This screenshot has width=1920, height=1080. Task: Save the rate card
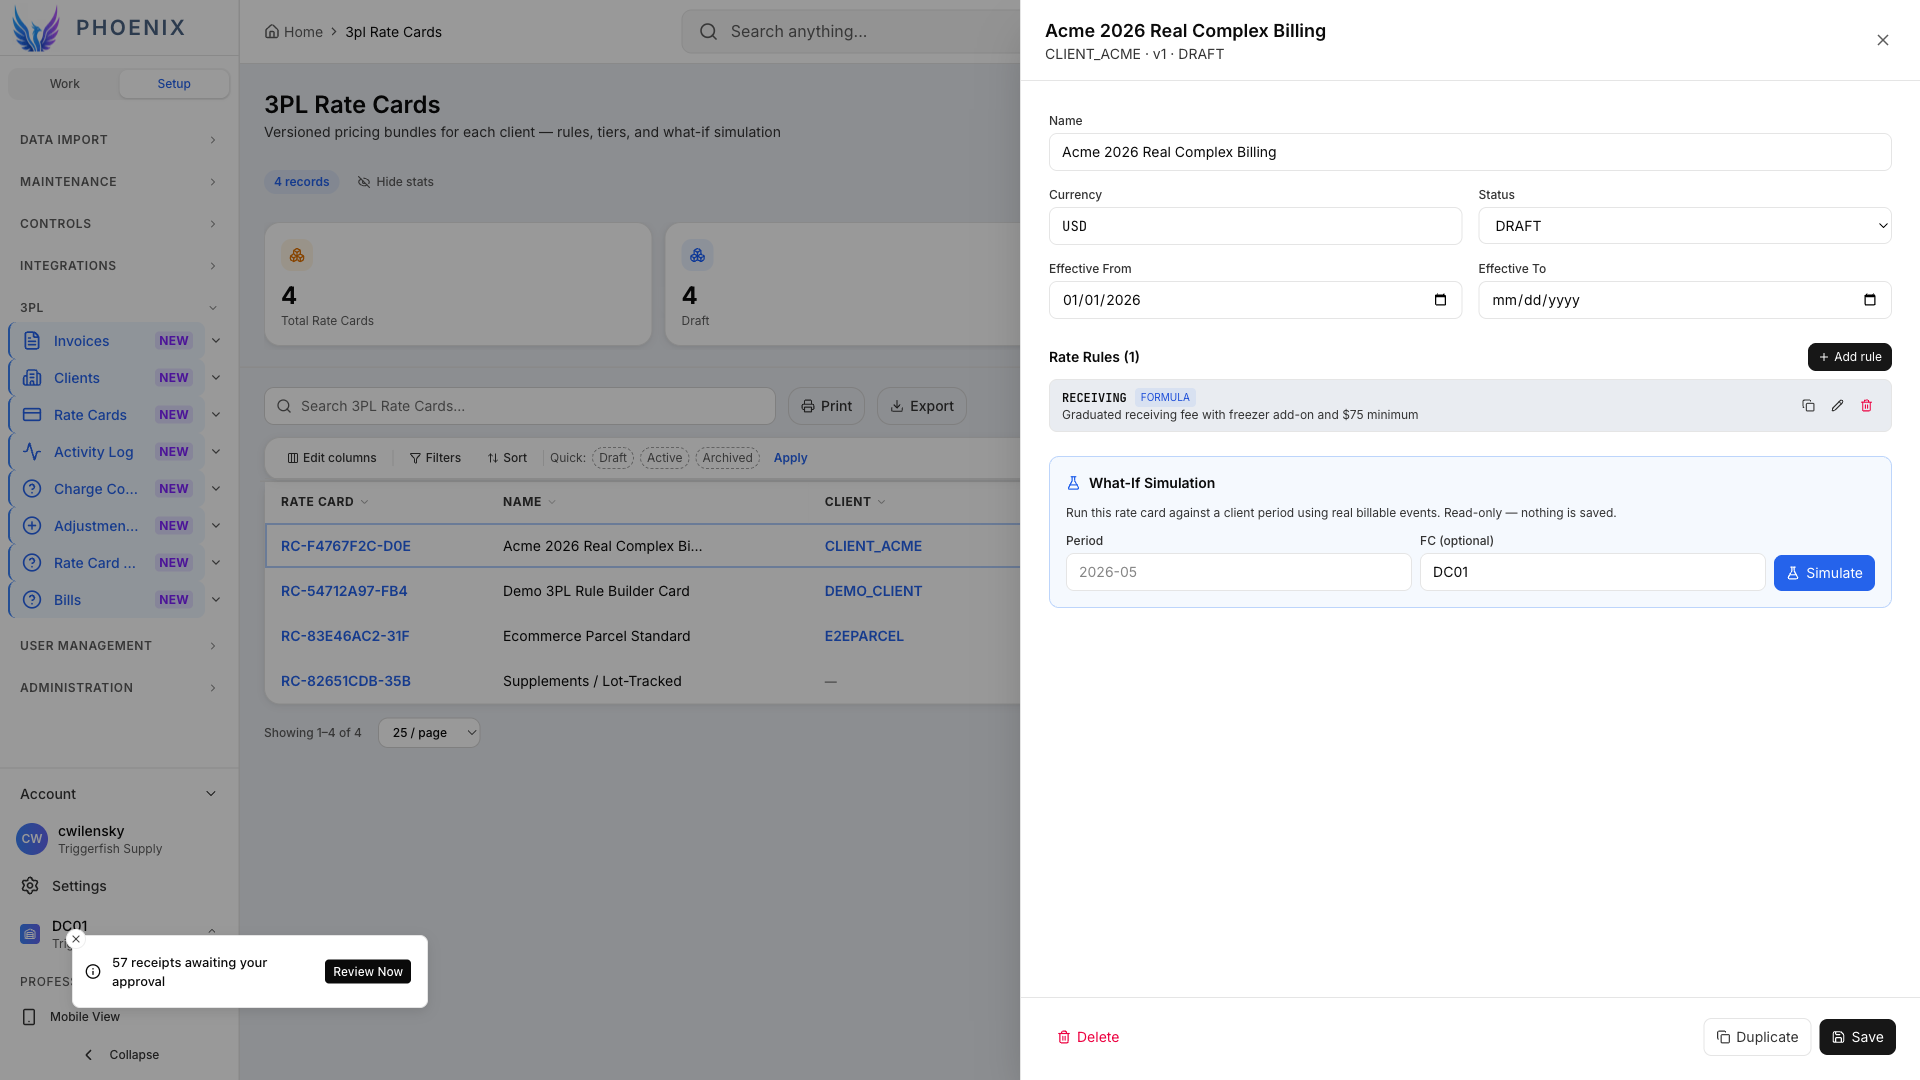tap(1857, 1037)
